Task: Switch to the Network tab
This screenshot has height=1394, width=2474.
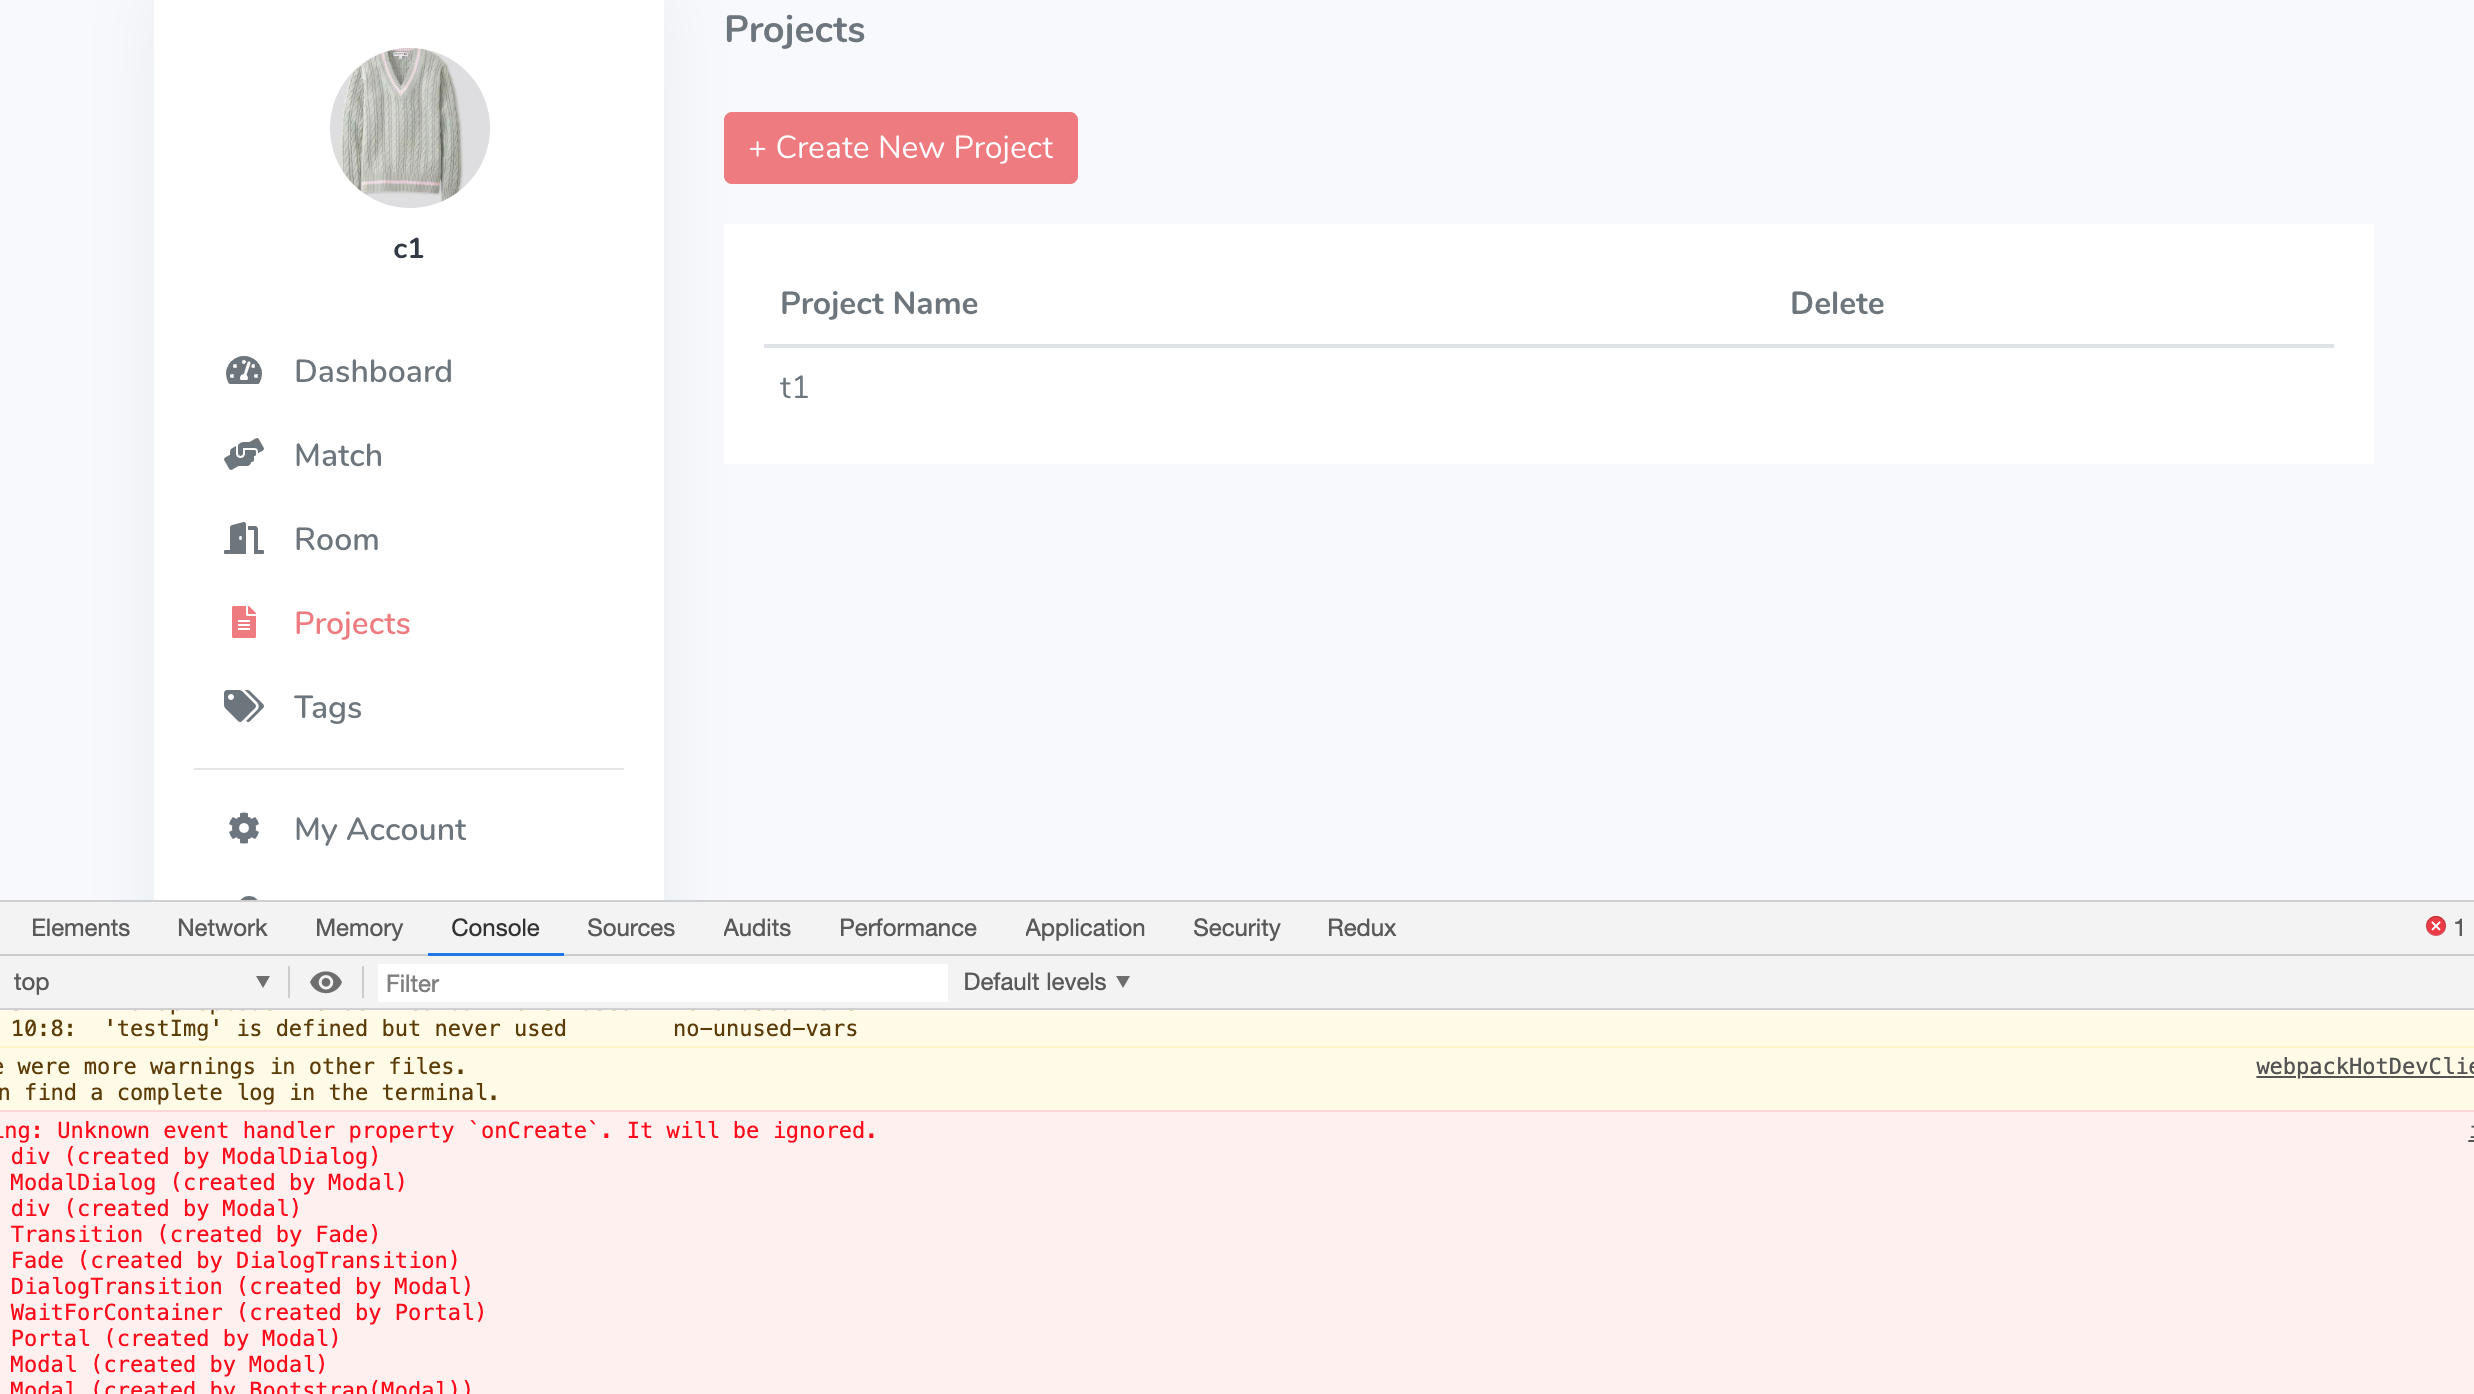Action: click(222, 928)
